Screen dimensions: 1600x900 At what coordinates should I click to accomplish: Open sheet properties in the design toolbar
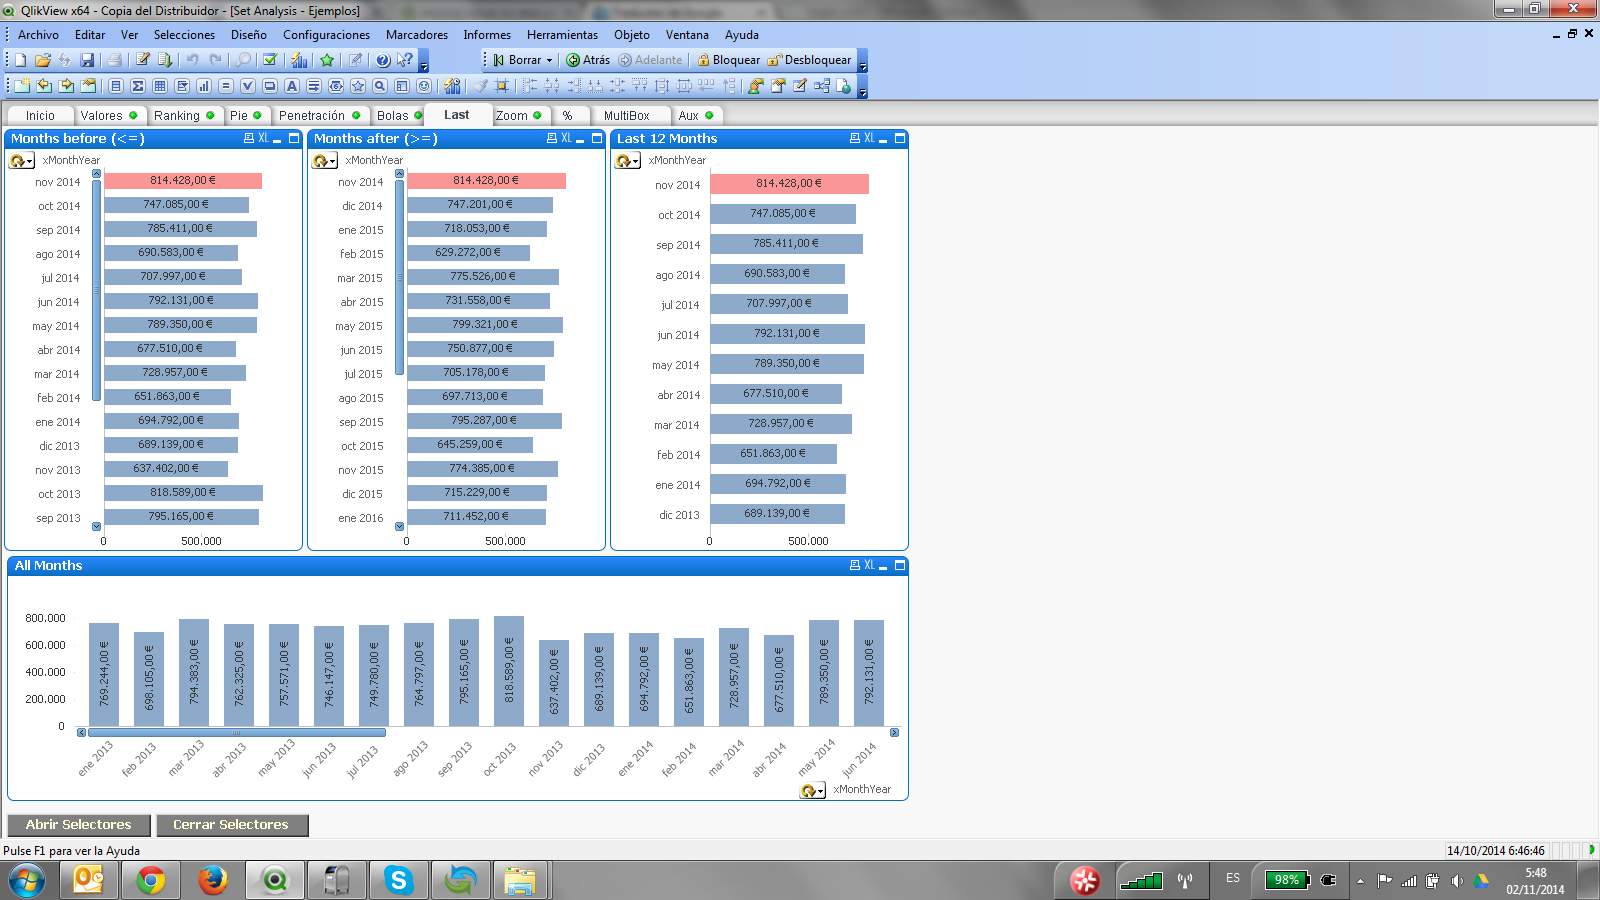click(88, 86)
